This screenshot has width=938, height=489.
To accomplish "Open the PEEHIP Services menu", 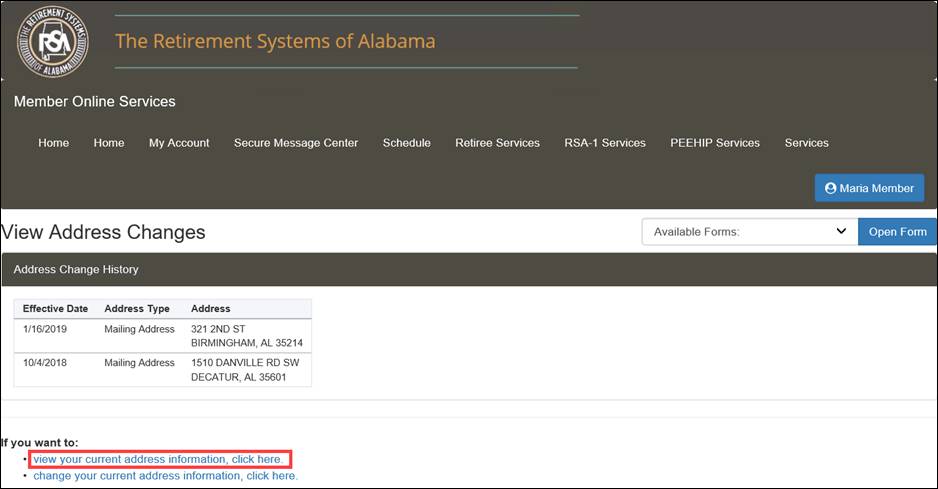I will click(x=715, y=143).
